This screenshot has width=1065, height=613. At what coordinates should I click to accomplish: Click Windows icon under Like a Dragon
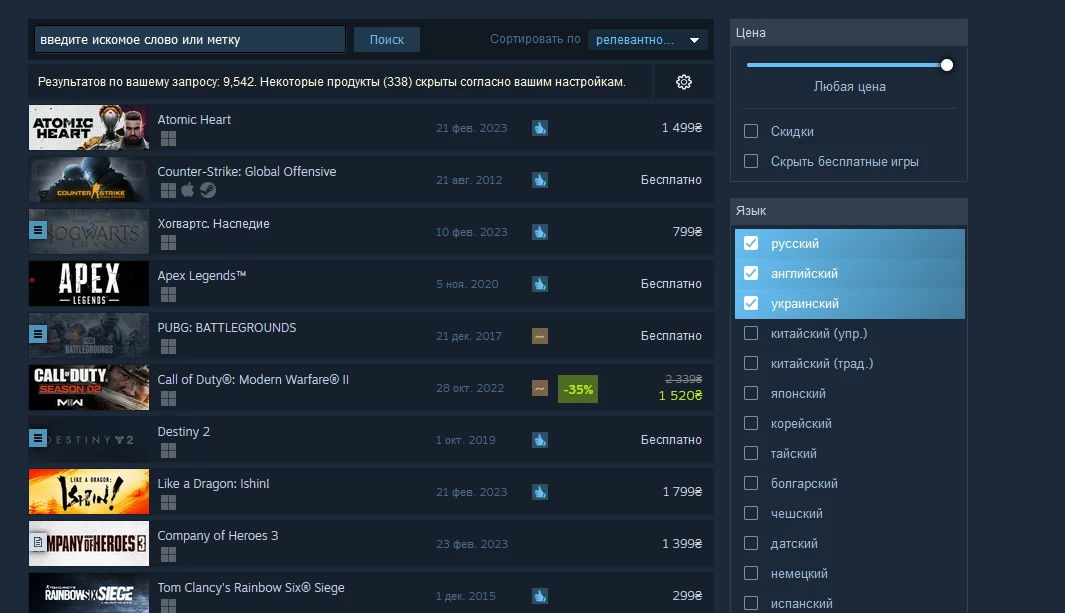(x=168, y=503)
